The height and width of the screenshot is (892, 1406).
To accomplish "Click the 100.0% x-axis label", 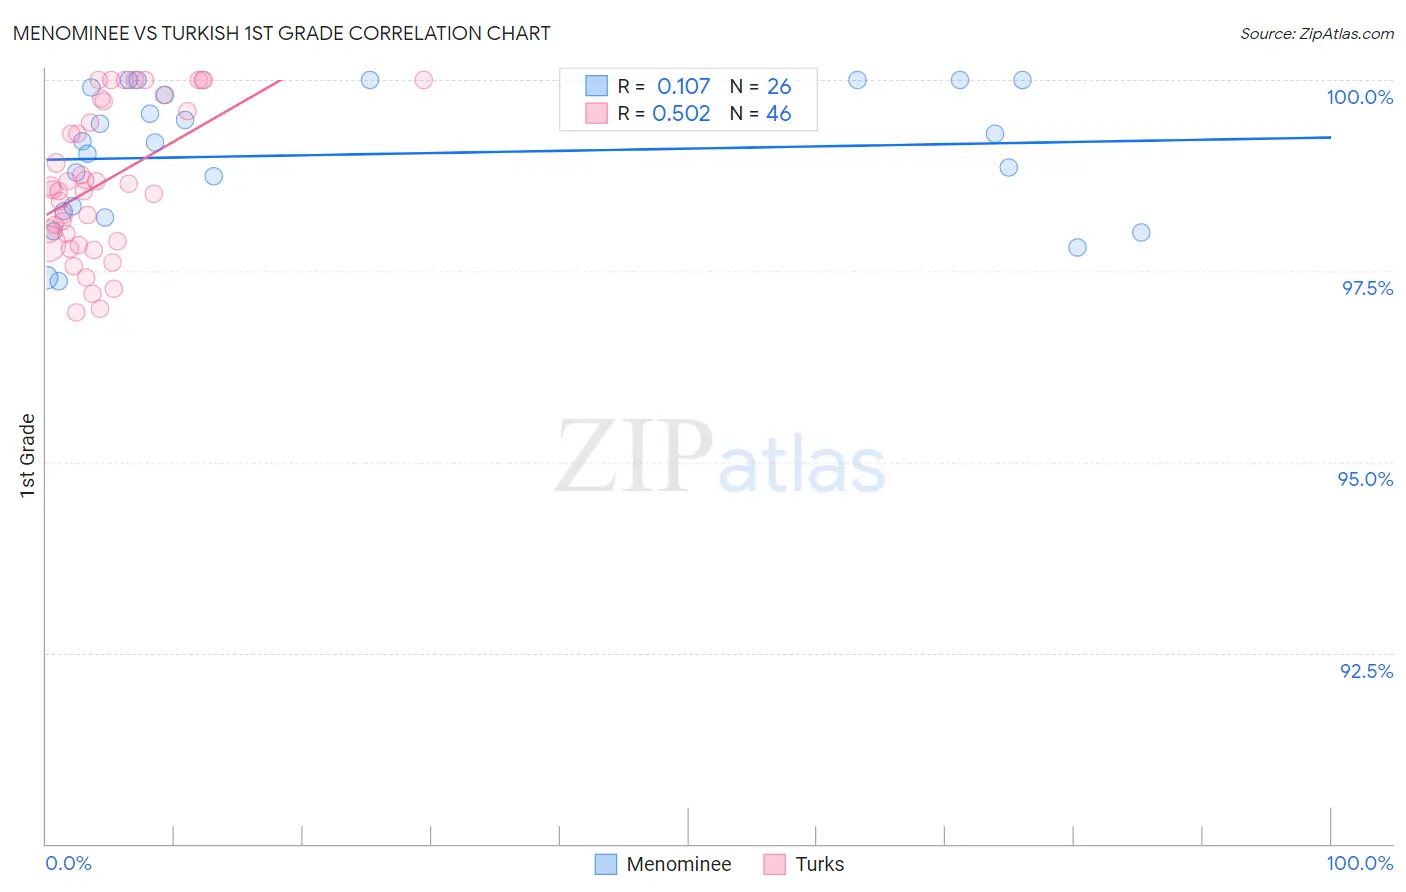I will point(1359,863).
